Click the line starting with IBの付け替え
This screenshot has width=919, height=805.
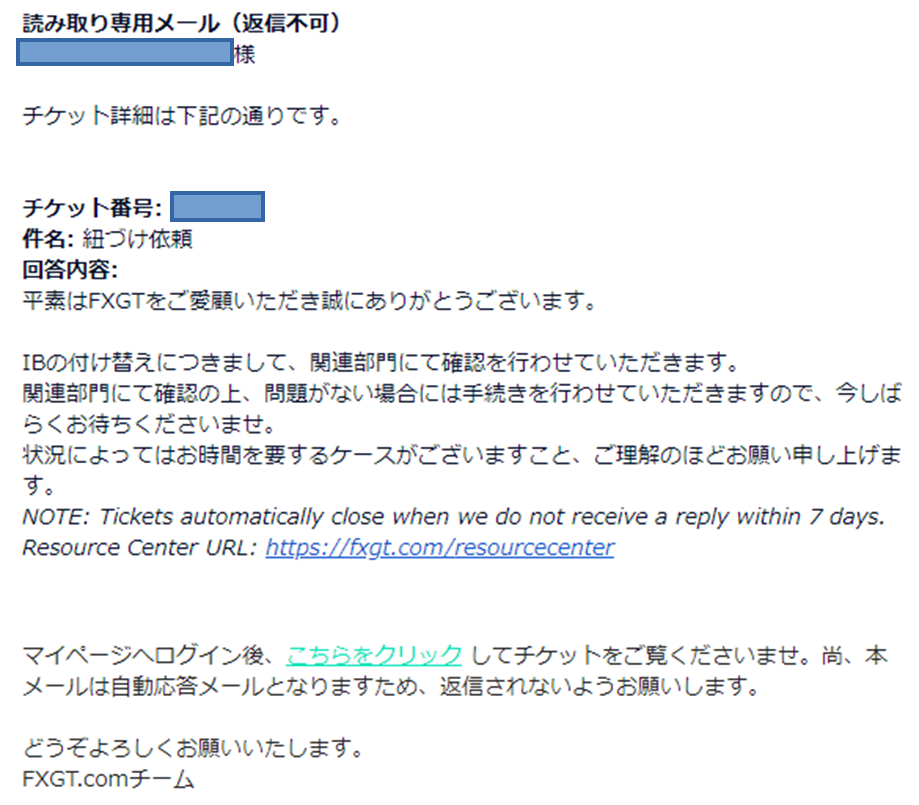[x=381, y=362]
